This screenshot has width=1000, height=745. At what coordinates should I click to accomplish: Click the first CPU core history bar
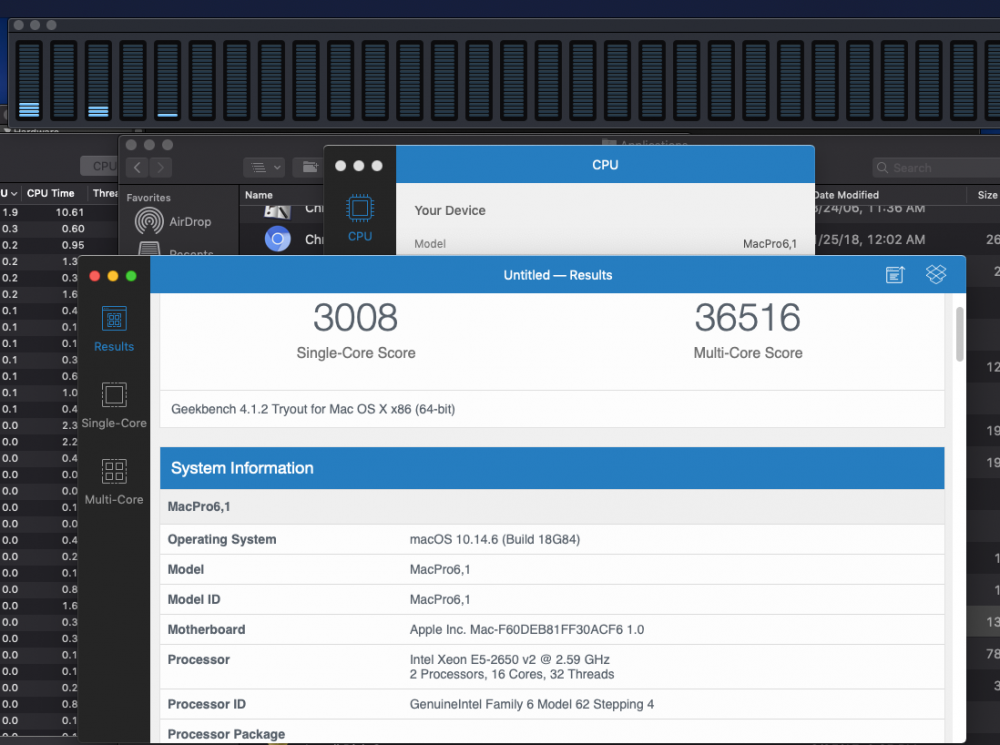pyautogui.click(x=29, y=80)
